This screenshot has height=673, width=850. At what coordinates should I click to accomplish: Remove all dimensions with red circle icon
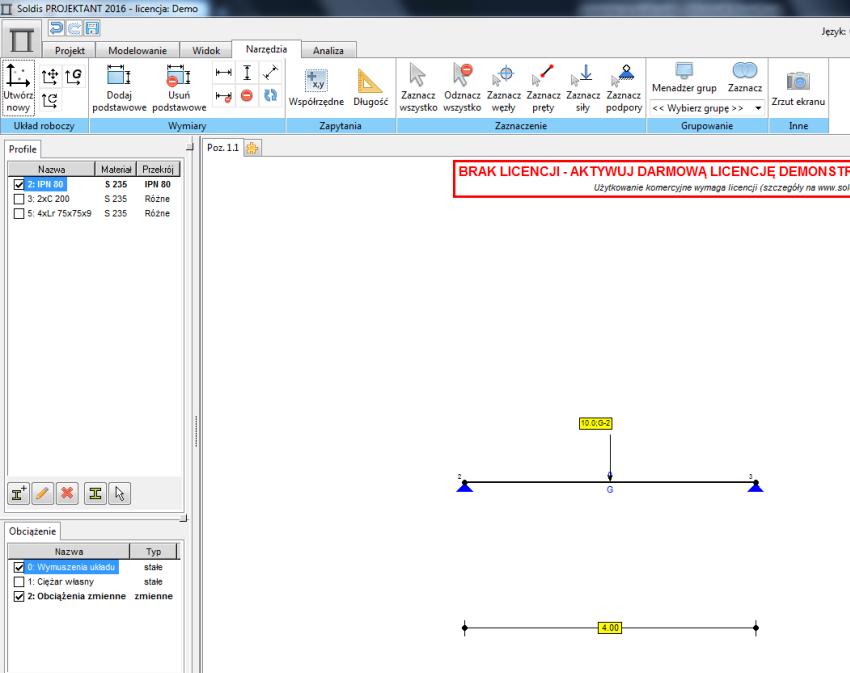pos(247,96)
